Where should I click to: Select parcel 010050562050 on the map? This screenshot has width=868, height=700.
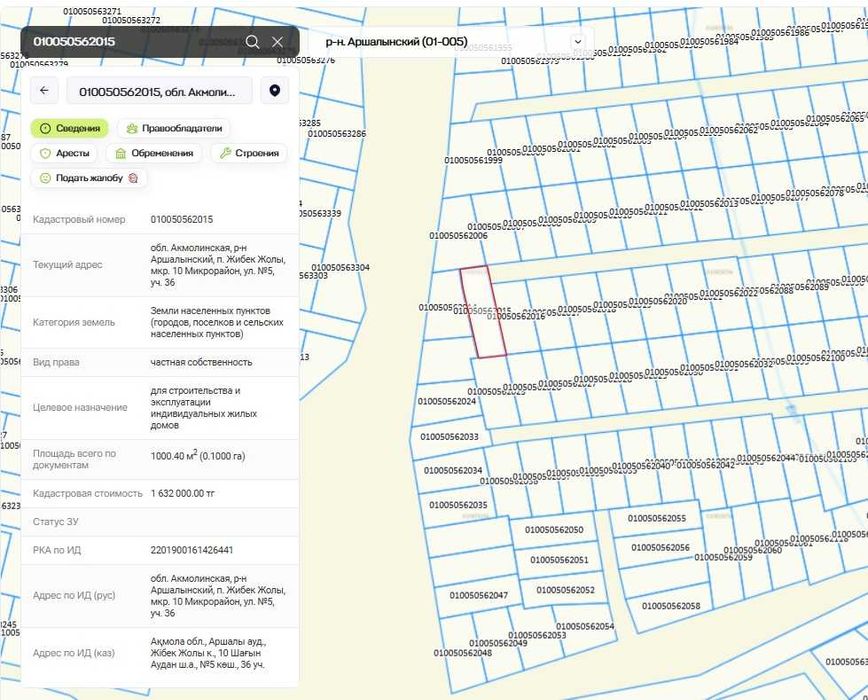(x=554, y=530)
